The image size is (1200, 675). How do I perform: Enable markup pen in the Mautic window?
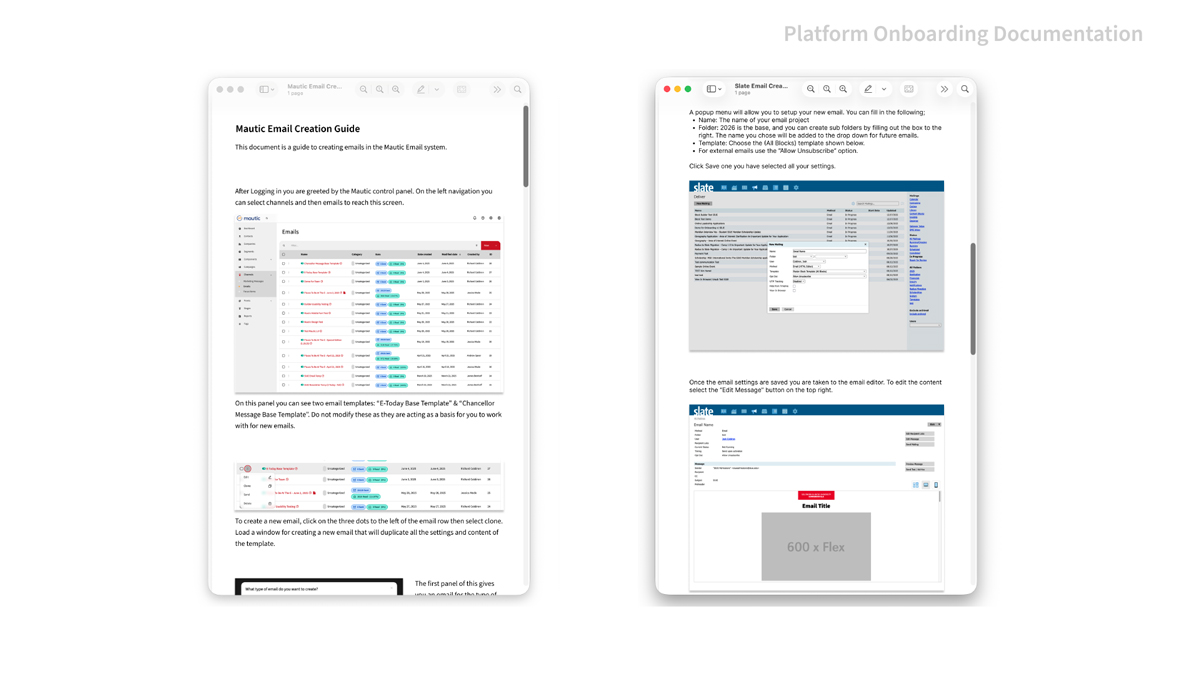[421, 89]
